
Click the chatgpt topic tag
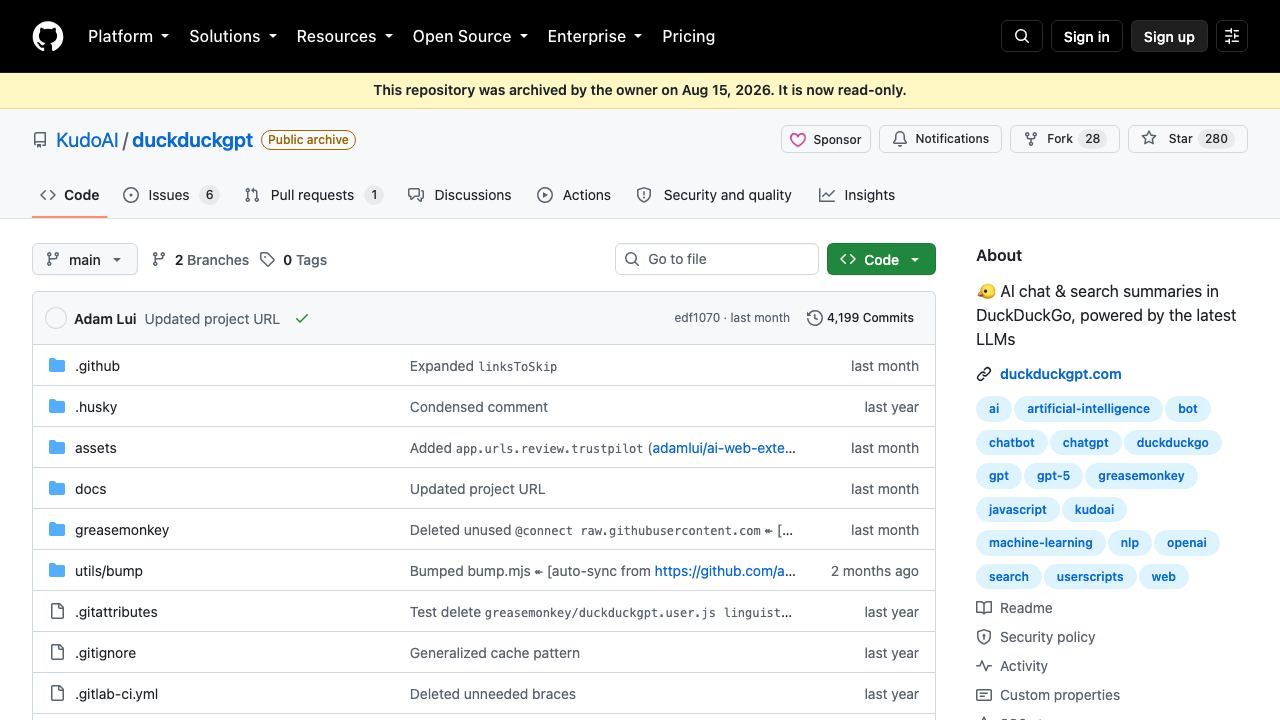point(1086,443)
